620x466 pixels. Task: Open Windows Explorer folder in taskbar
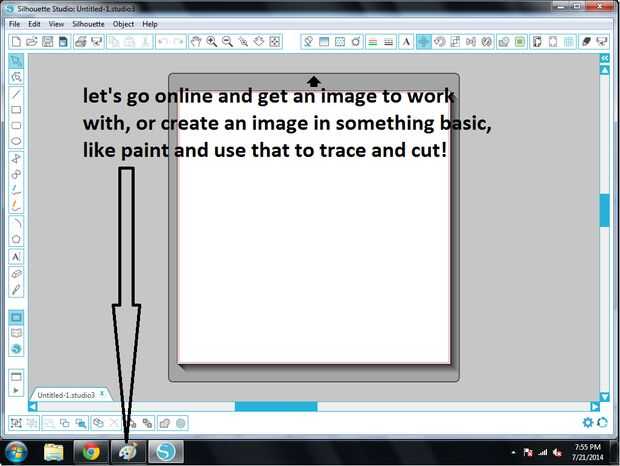click(54, 452)
